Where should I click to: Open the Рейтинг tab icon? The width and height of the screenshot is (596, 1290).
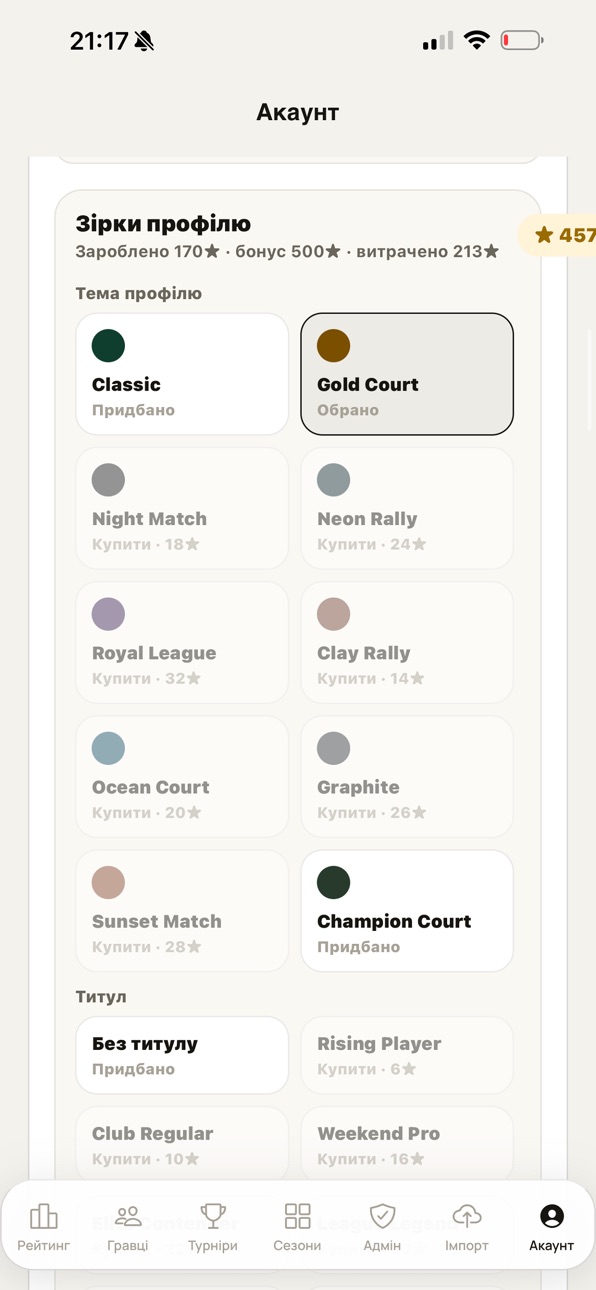tap(43, 1216)
